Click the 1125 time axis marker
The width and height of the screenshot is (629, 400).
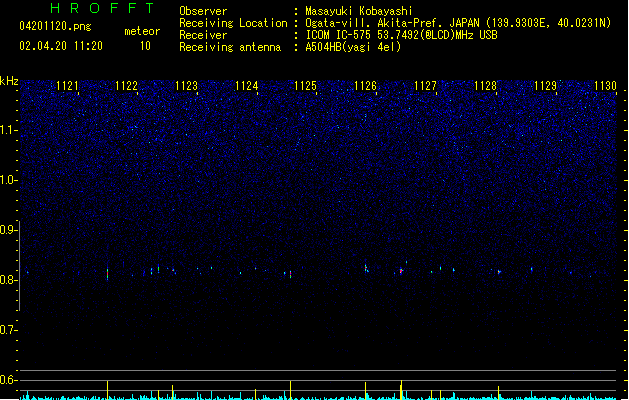click(306, 86)
